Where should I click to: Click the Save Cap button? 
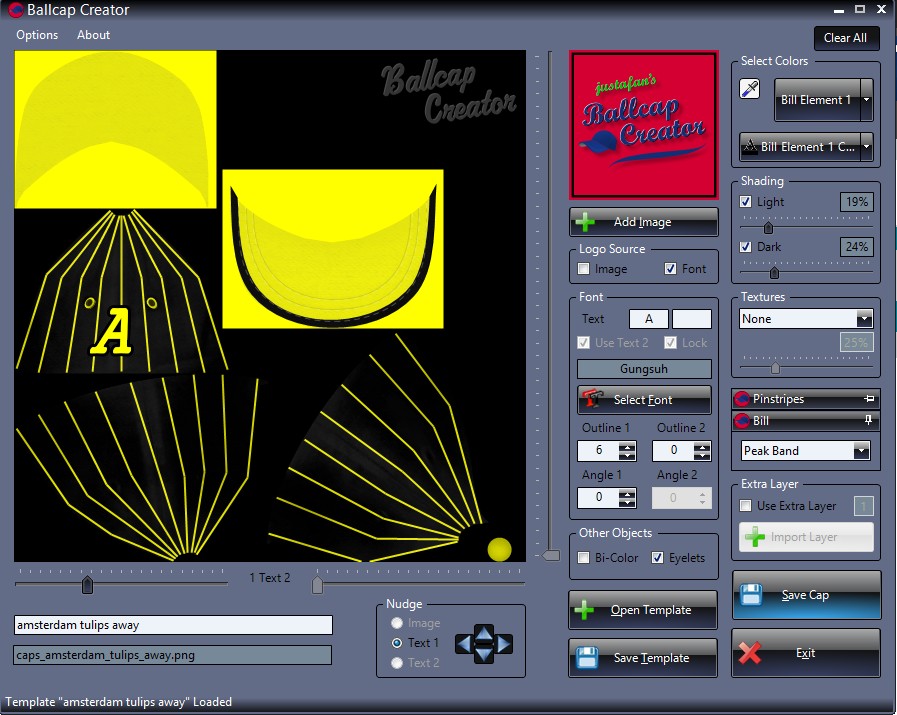click(806, 595)
